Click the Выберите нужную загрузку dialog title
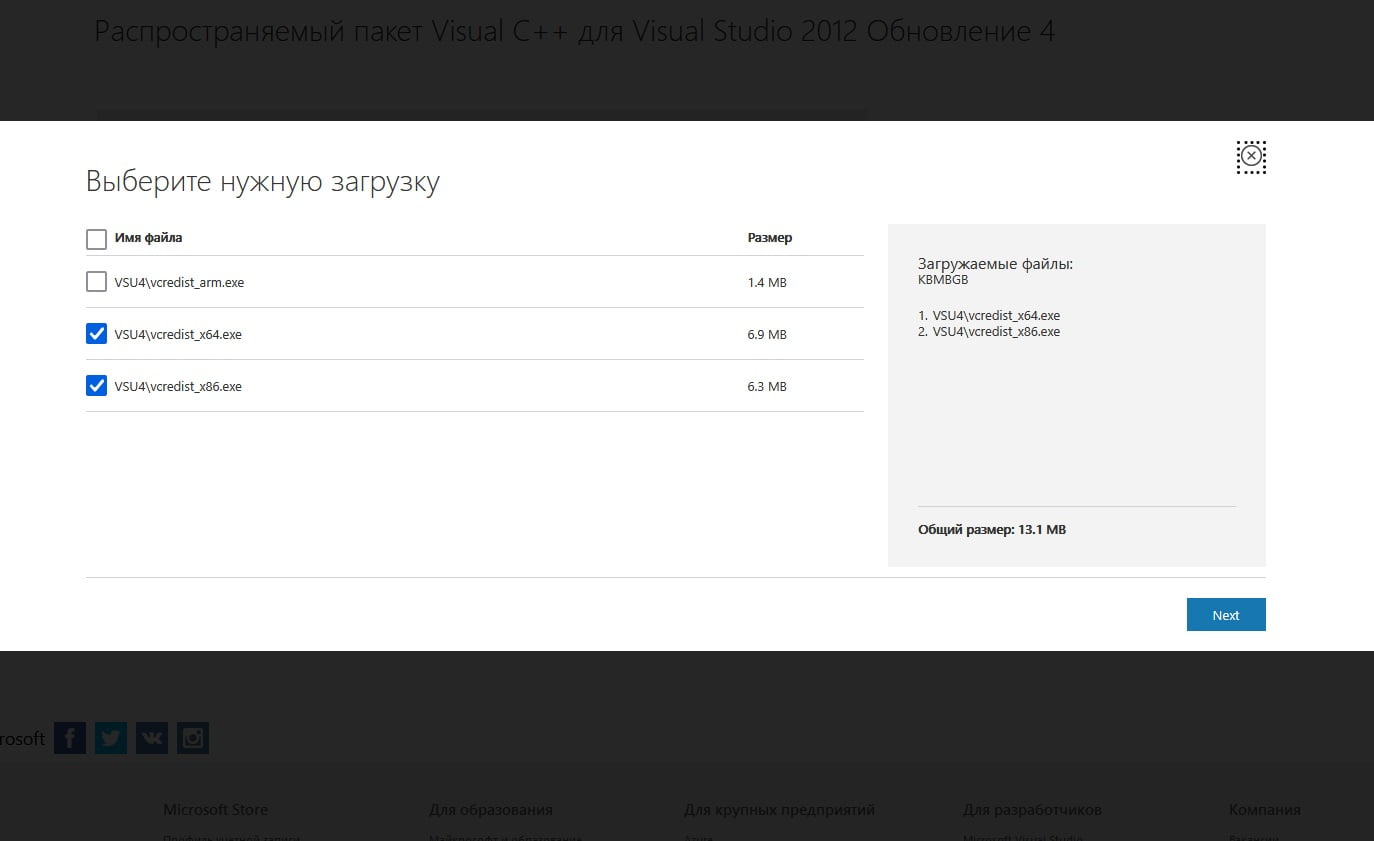 pos(263,182)
